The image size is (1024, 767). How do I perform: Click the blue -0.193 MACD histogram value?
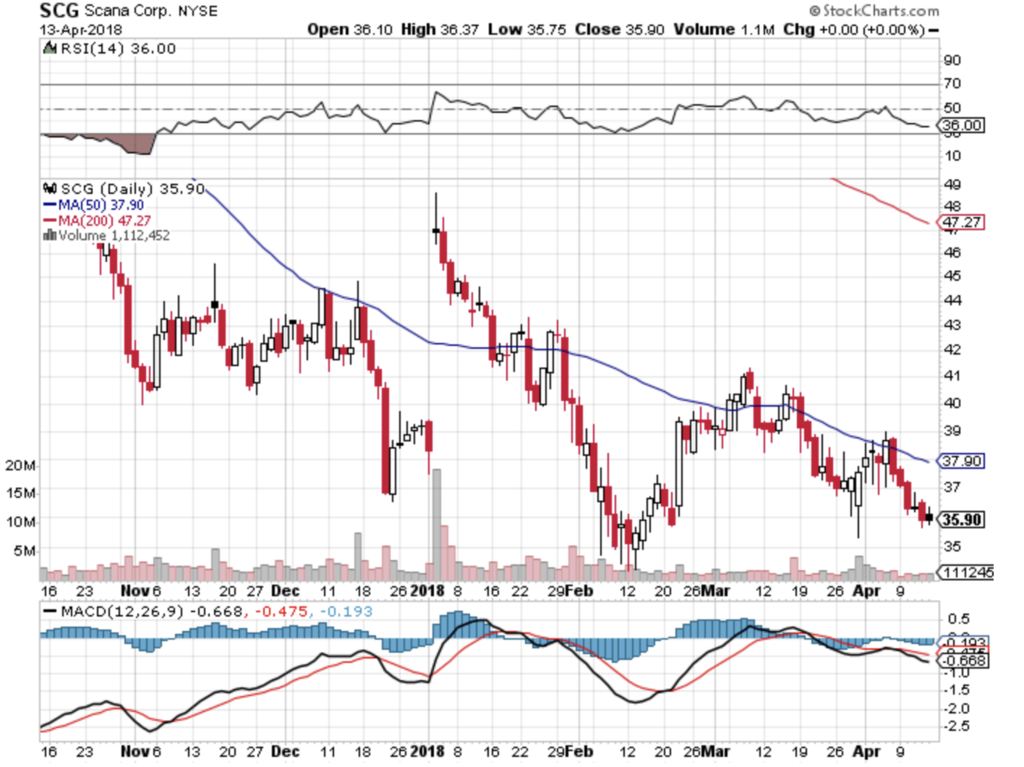tap(346, 612)
